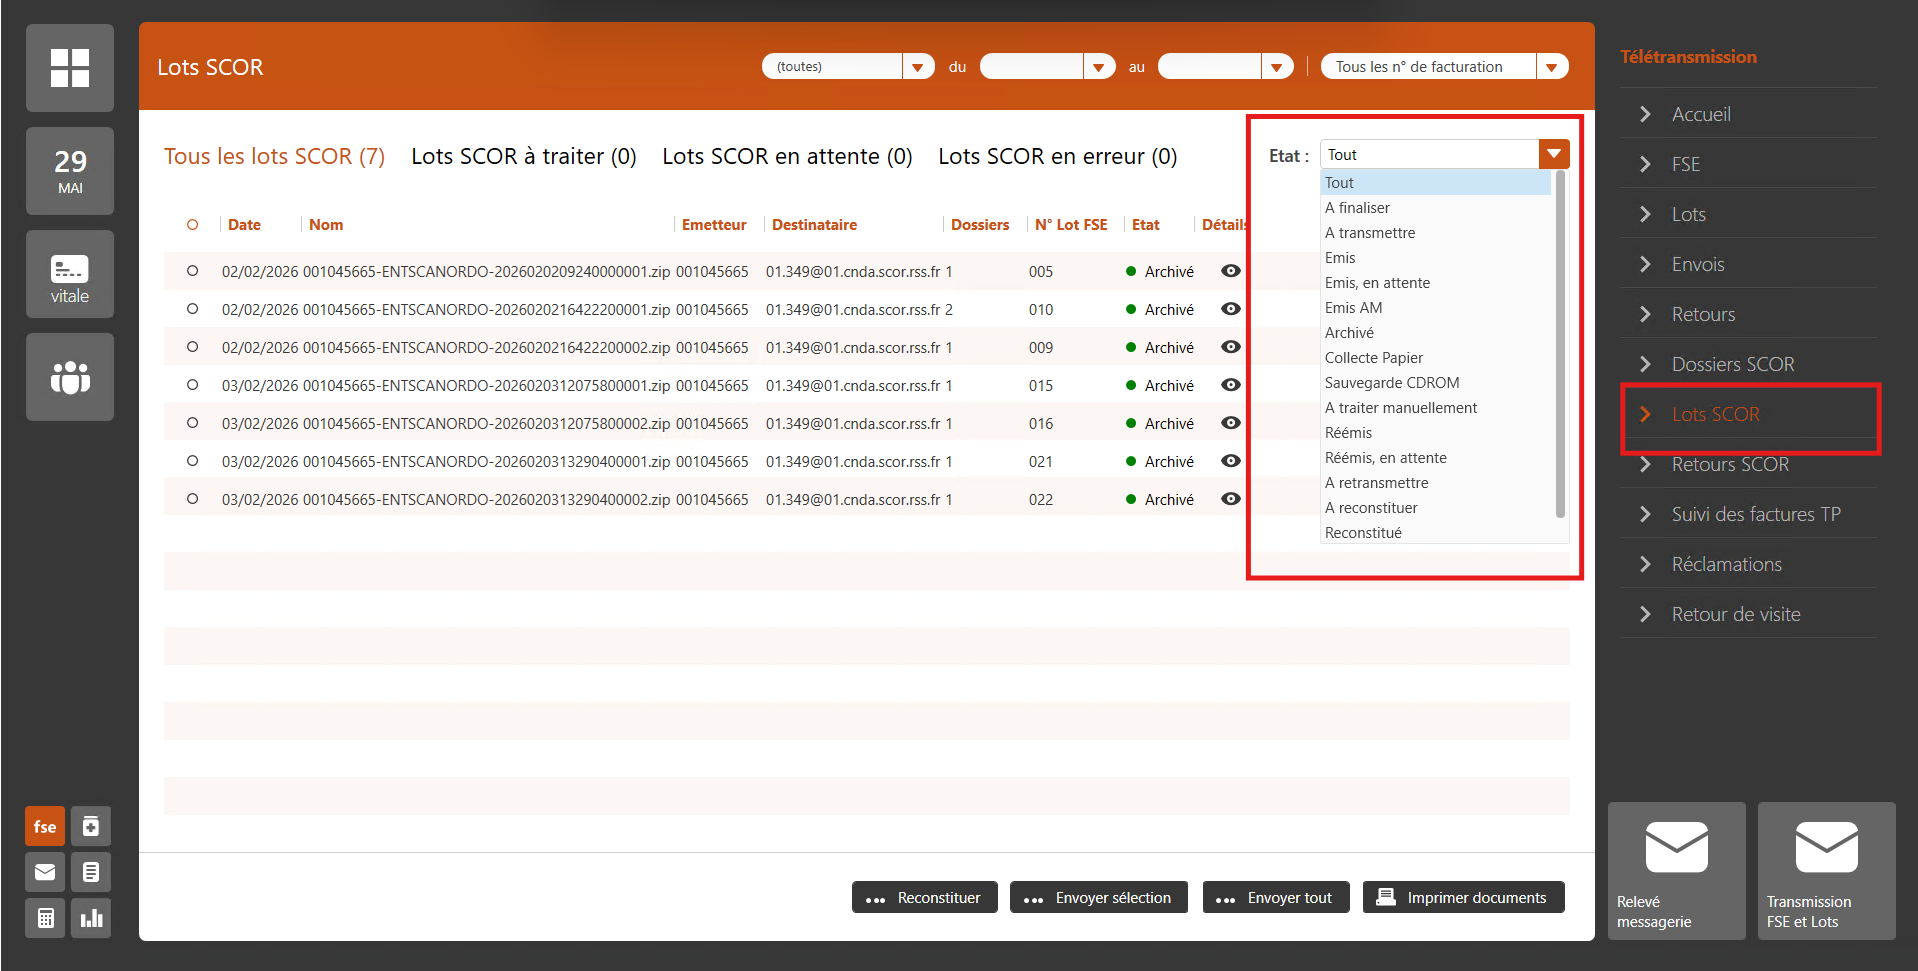View details of lot 015
Image resolution: width=1918 pixels, height=971 pixels.
1231,385
